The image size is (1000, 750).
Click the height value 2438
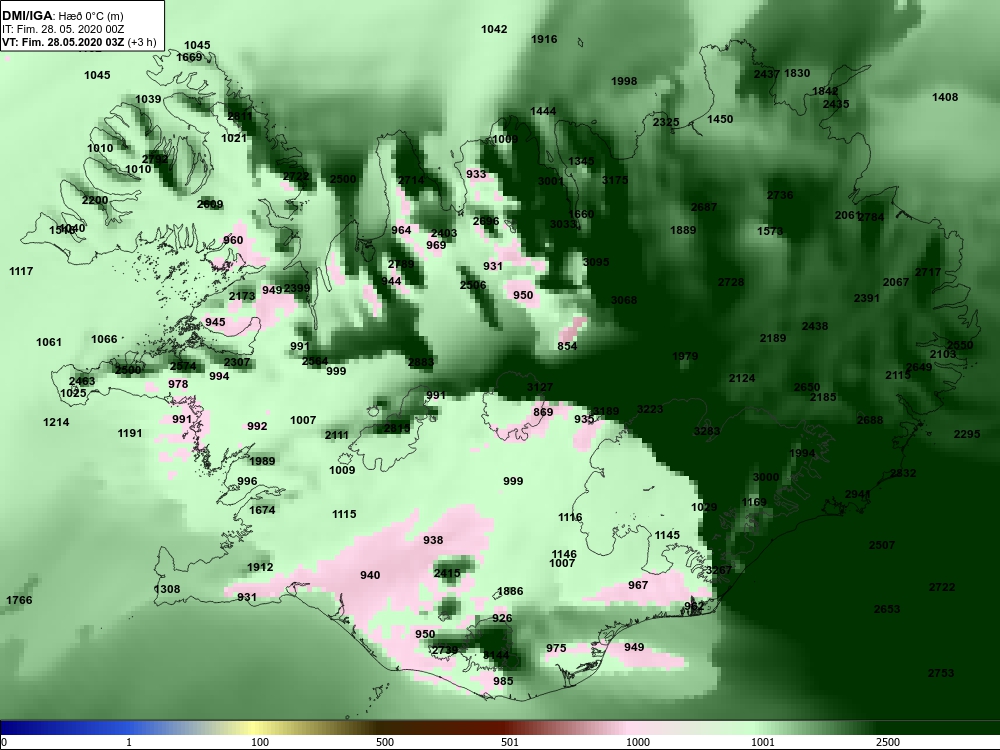point(815,327)
